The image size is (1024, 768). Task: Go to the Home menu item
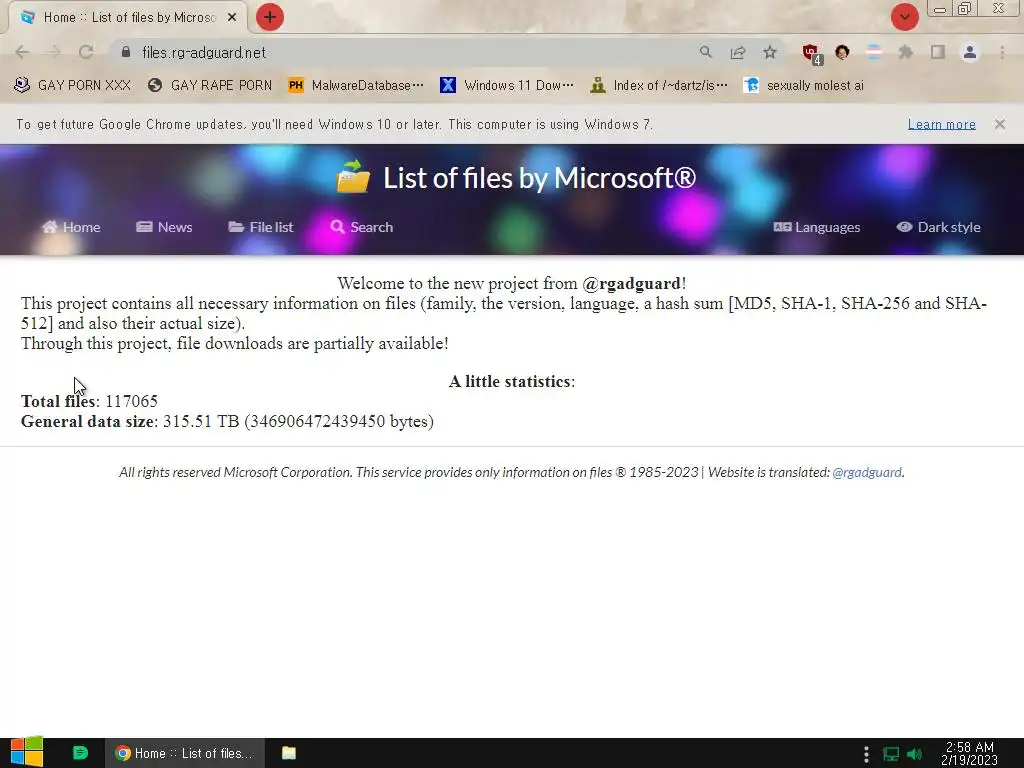tap(71, 227)
